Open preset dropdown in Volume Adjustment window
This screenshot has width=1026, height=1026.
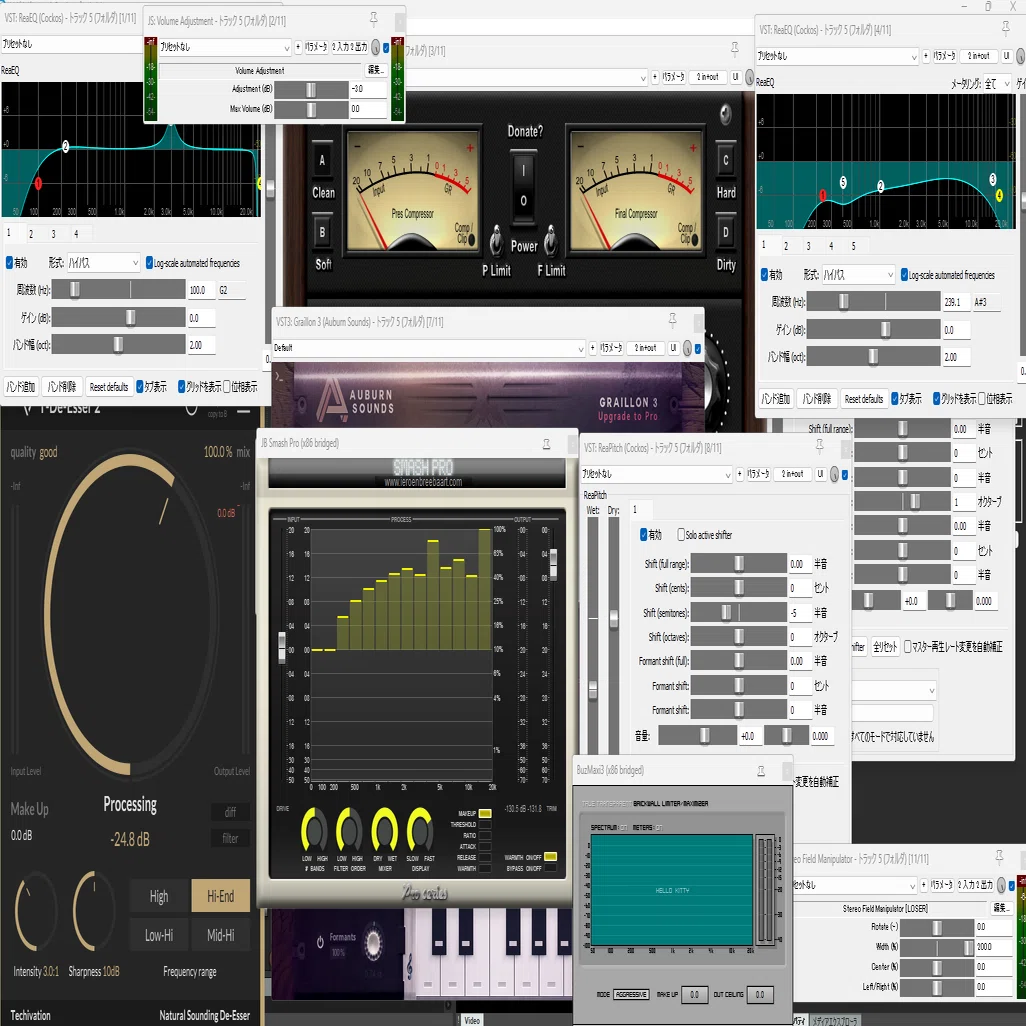tap(224, 47)
